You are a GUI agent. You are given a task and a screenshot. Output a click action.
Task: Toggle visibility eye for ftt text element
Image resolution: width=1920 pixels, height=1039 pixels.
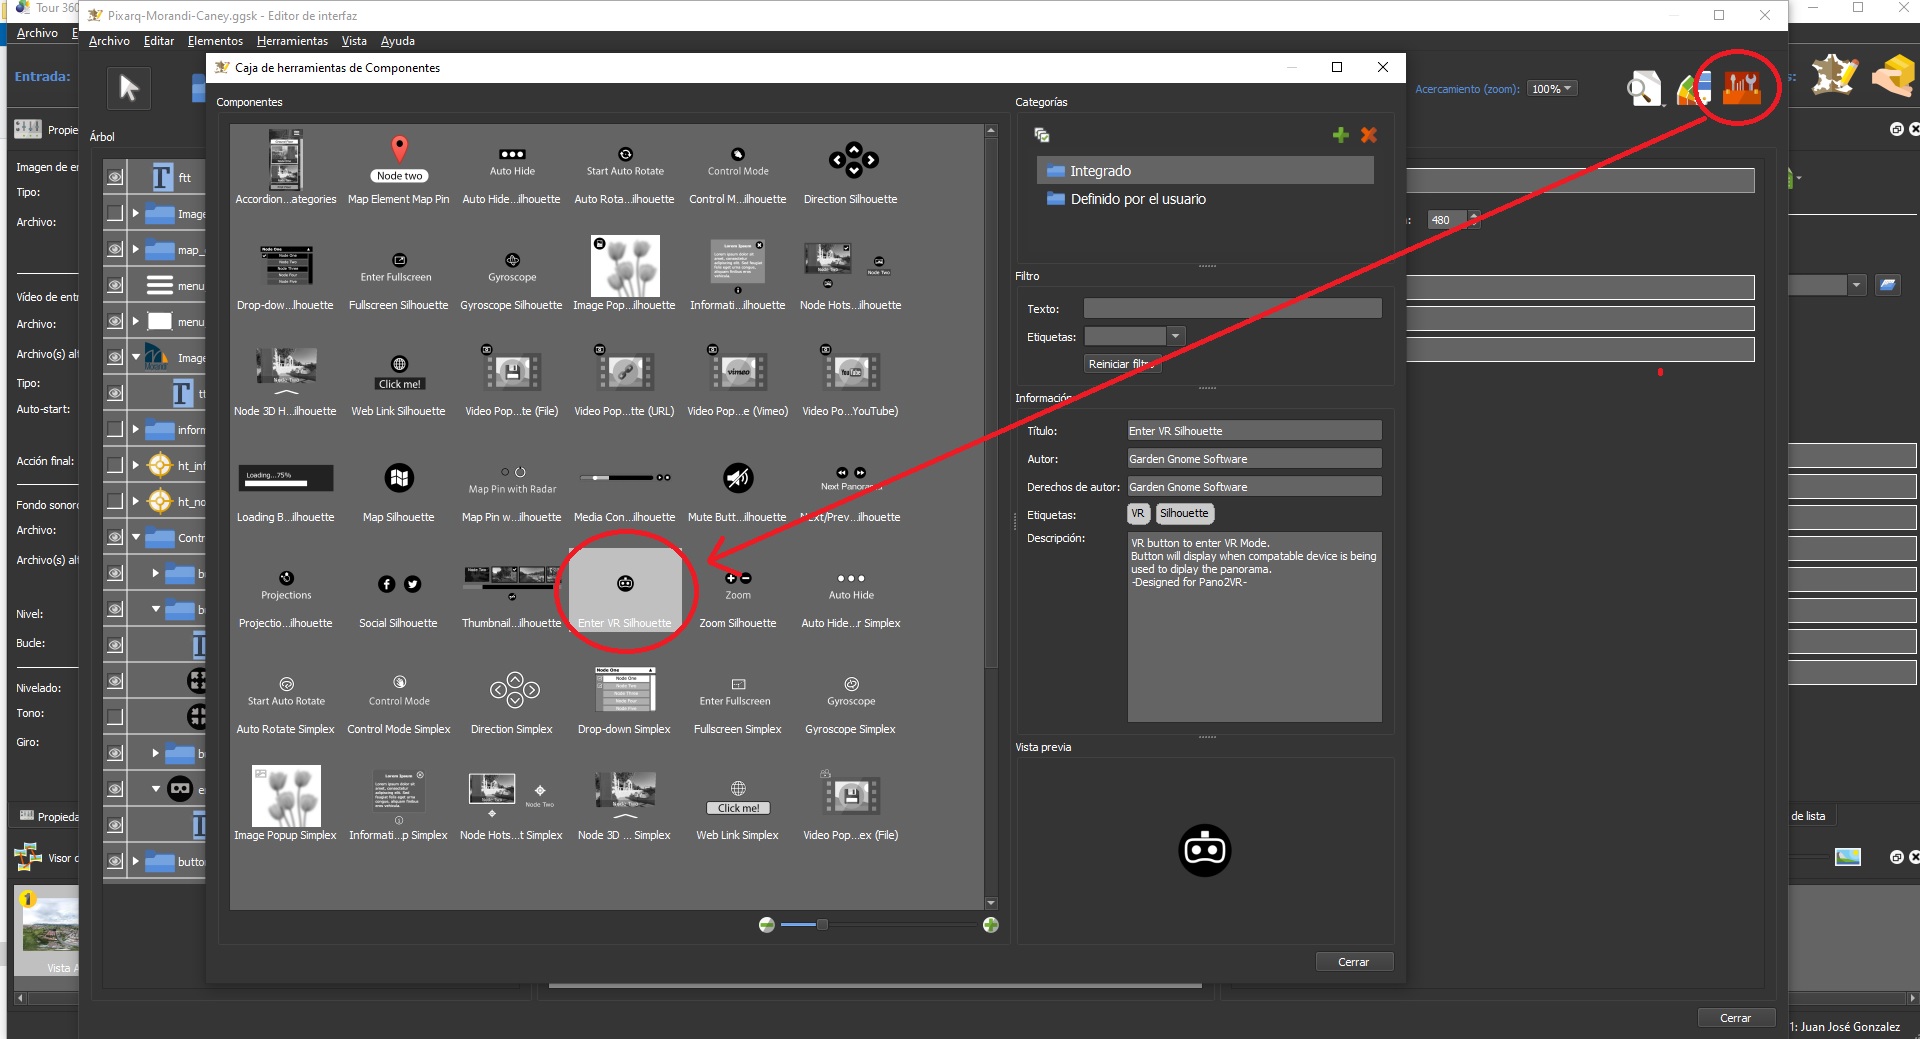click(115, 177)
